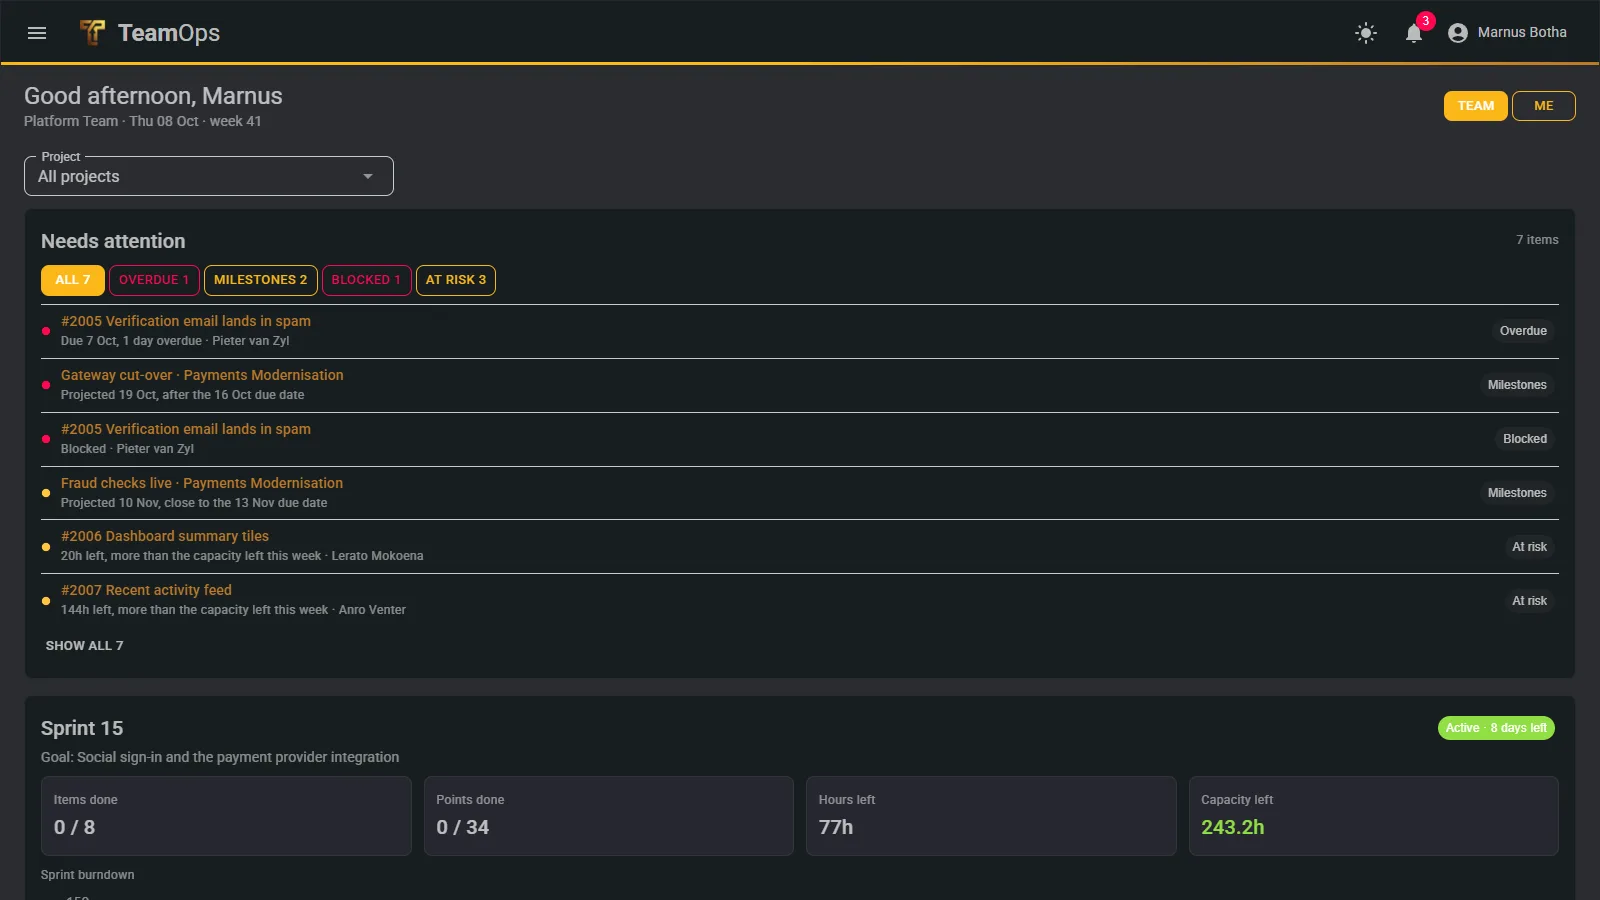Click Milestones chip on Fraud checks row
This screenshot has width=1600, height=900.
click(x=1517, y=493)
